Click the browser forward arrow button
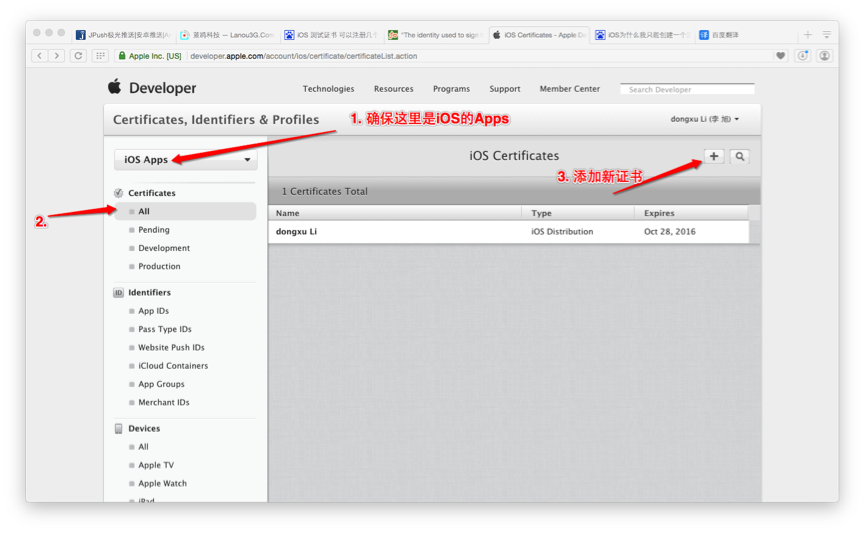 pyautogui.click(x=57, y=56)
